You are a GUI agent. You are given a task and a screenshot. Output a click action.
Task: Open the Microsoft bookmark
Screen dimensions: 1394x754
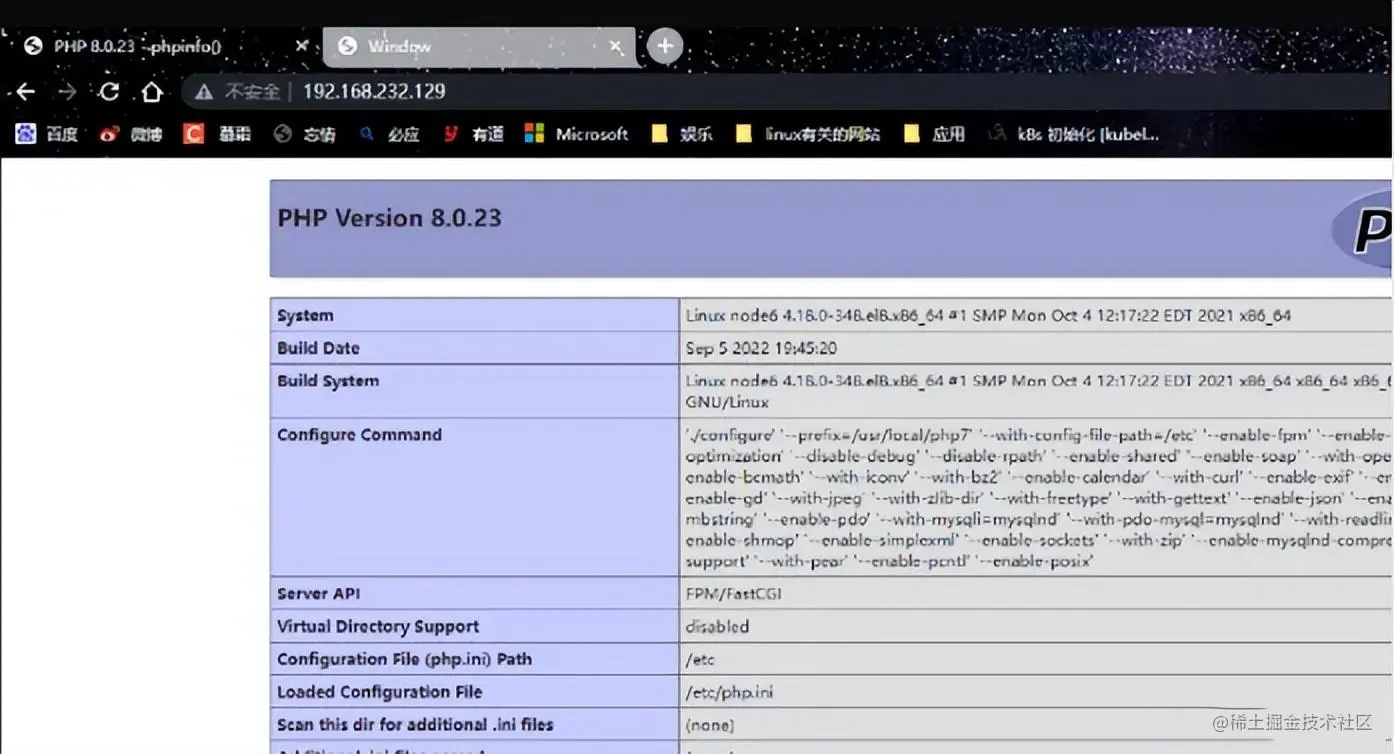(x=577, y=134)
